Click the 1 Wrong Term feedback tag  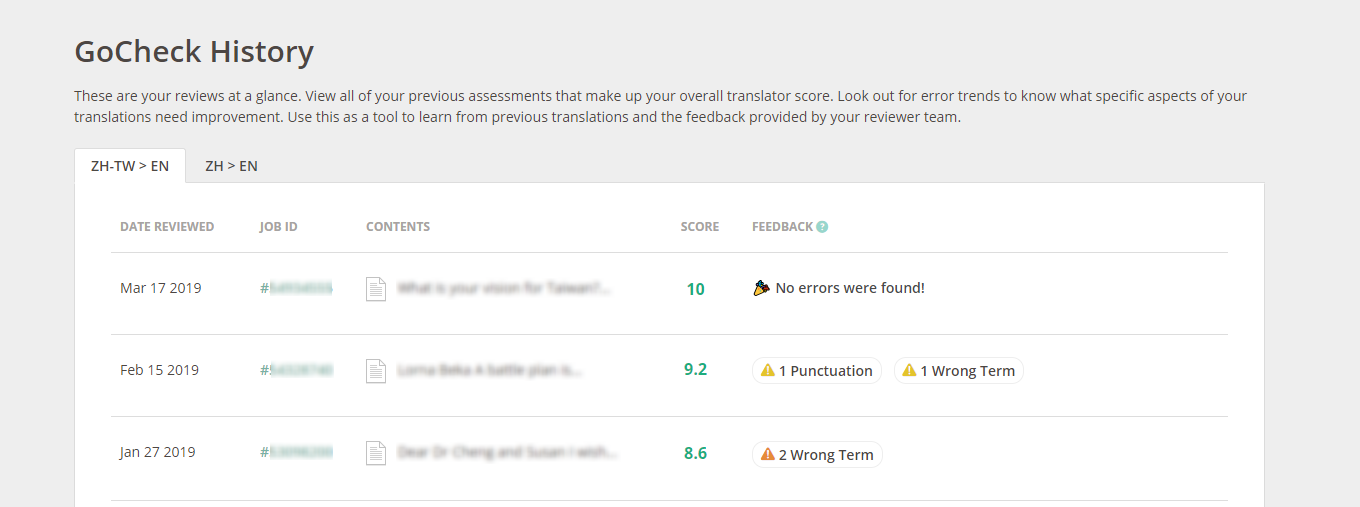pos(958,371)
